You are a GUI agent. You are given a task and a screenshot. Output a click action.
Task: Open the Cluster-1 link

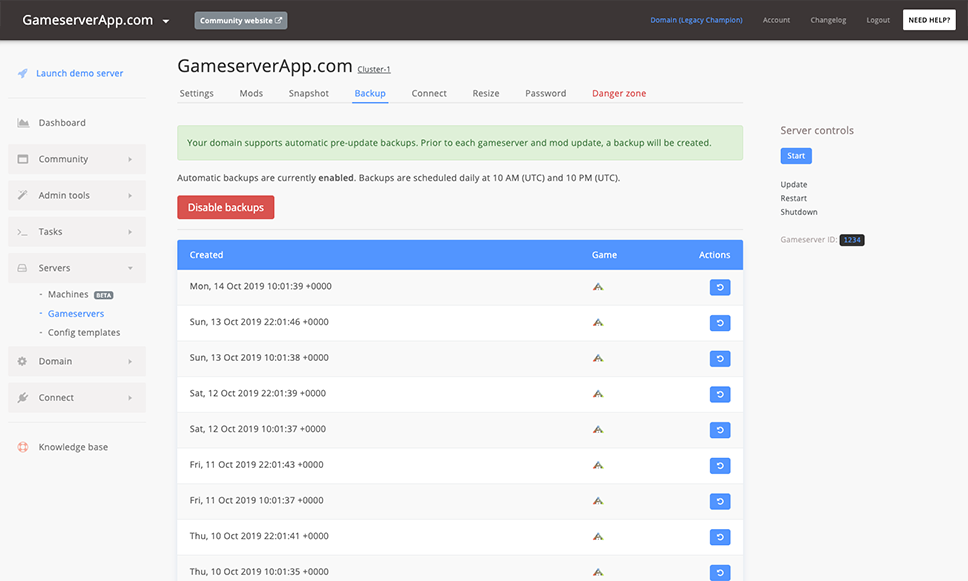[374, 69]
